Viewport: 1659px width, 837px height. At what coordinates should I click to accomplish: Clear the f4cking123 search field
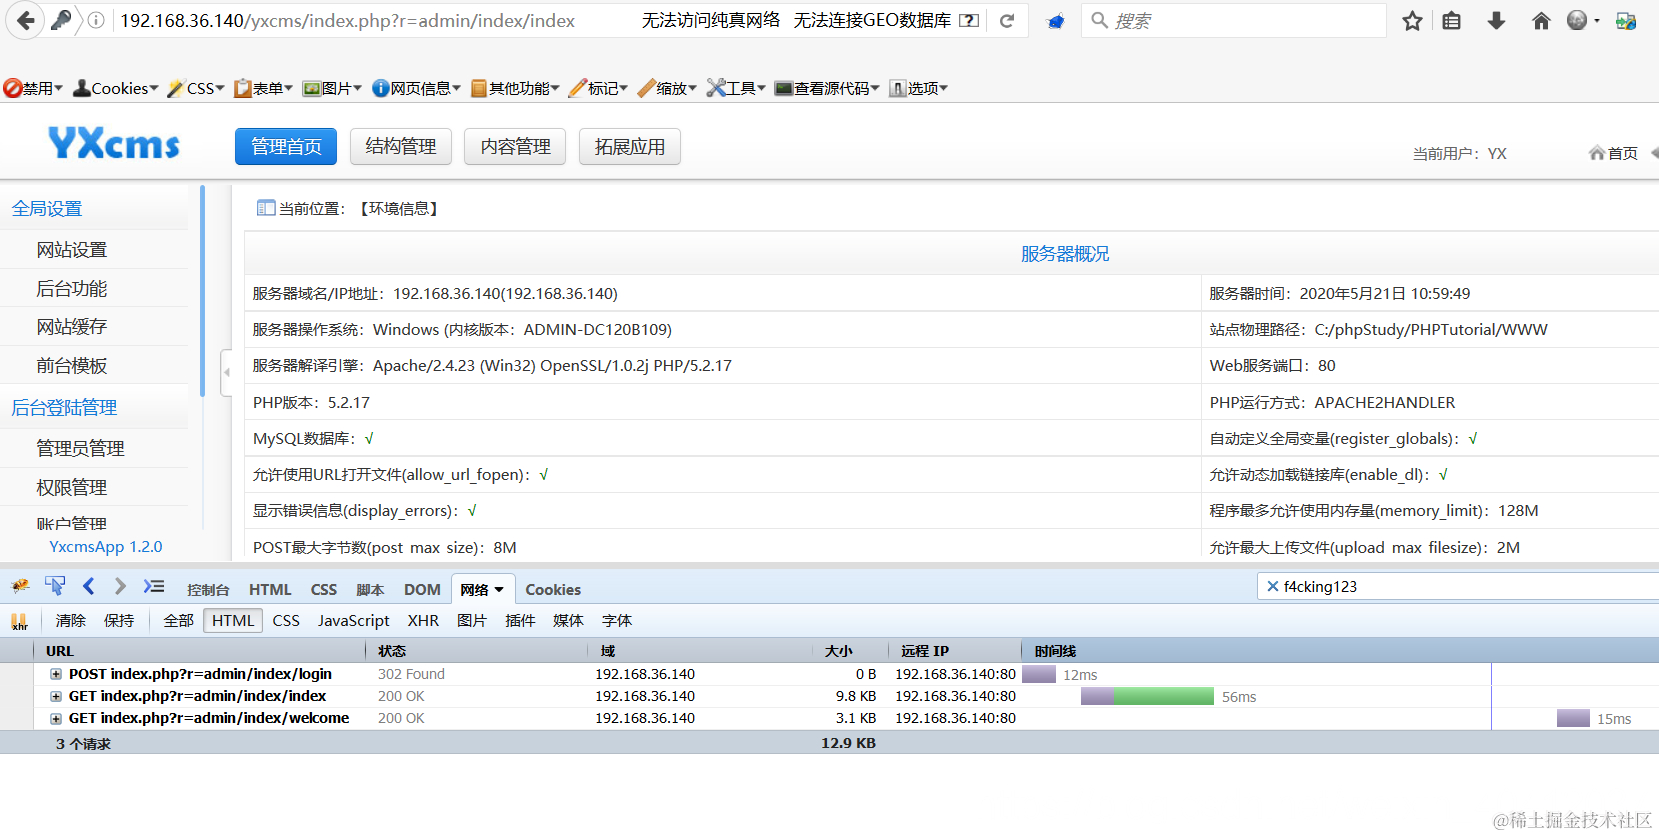(1272, 587)
